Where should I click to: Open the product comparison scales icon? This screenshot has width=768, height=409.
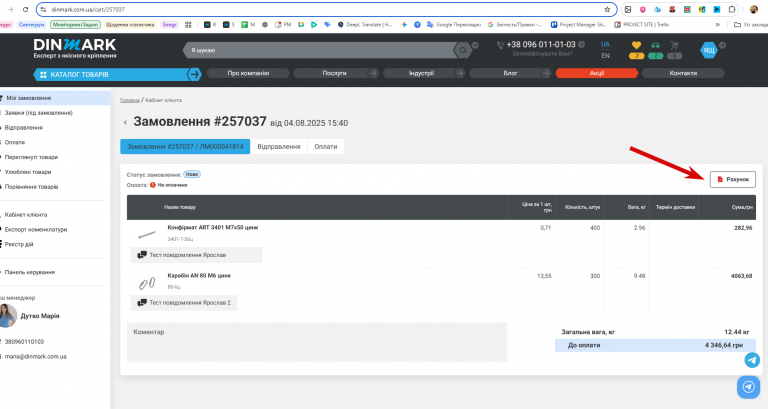(655, 46)
